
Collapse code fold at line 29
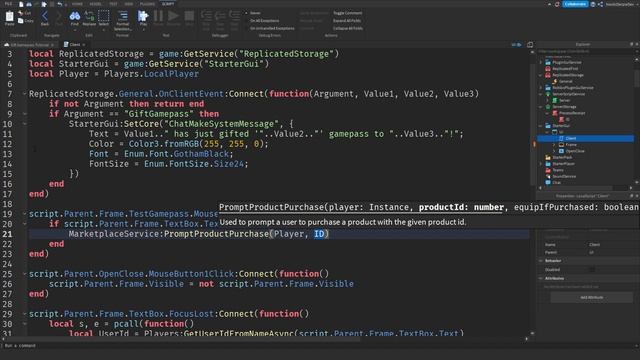[24, 314]
